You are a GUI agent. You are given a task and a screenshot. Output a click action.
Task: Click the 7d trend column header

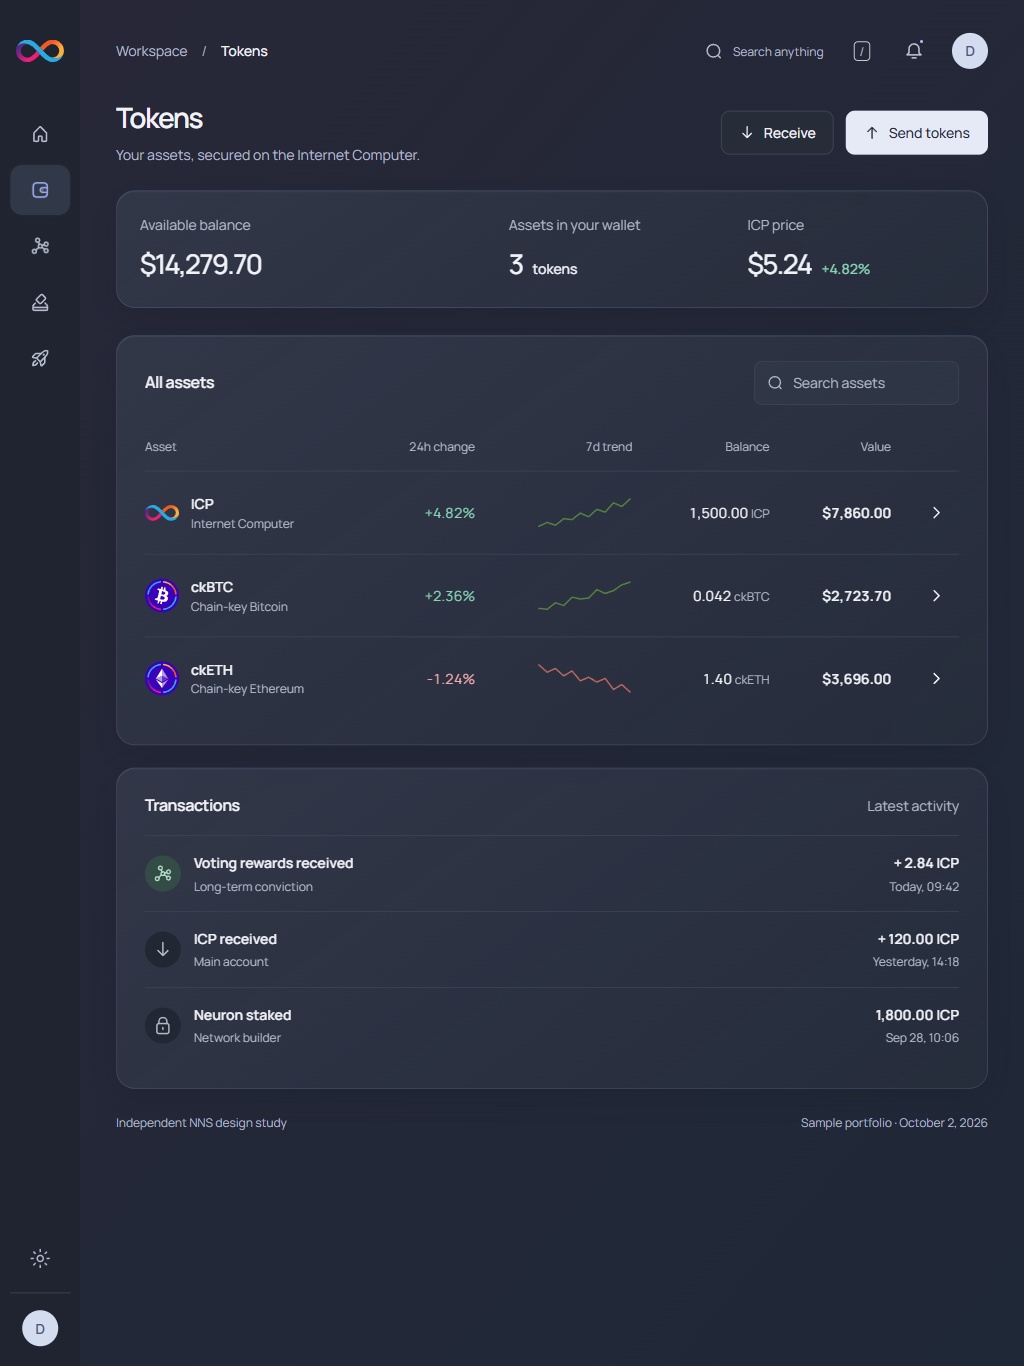609,447
